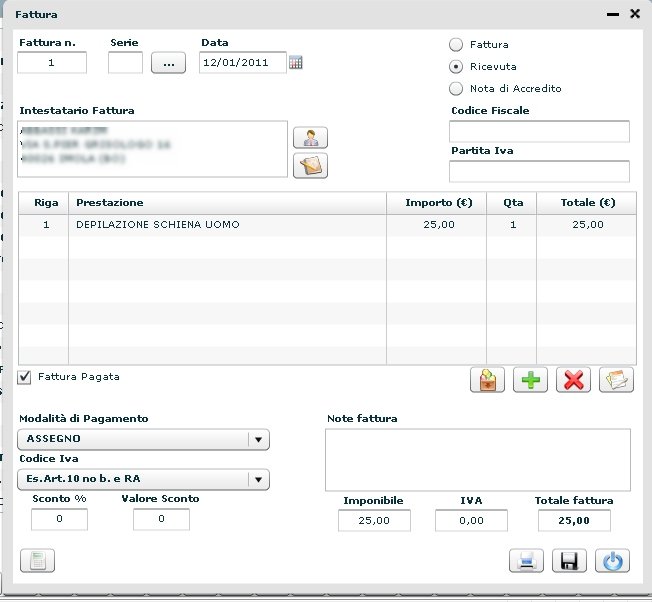The width and height of the screenshot is (652, 602).
Task: Save invoice with floppy disk icon
Action: [x=569, y=561]
